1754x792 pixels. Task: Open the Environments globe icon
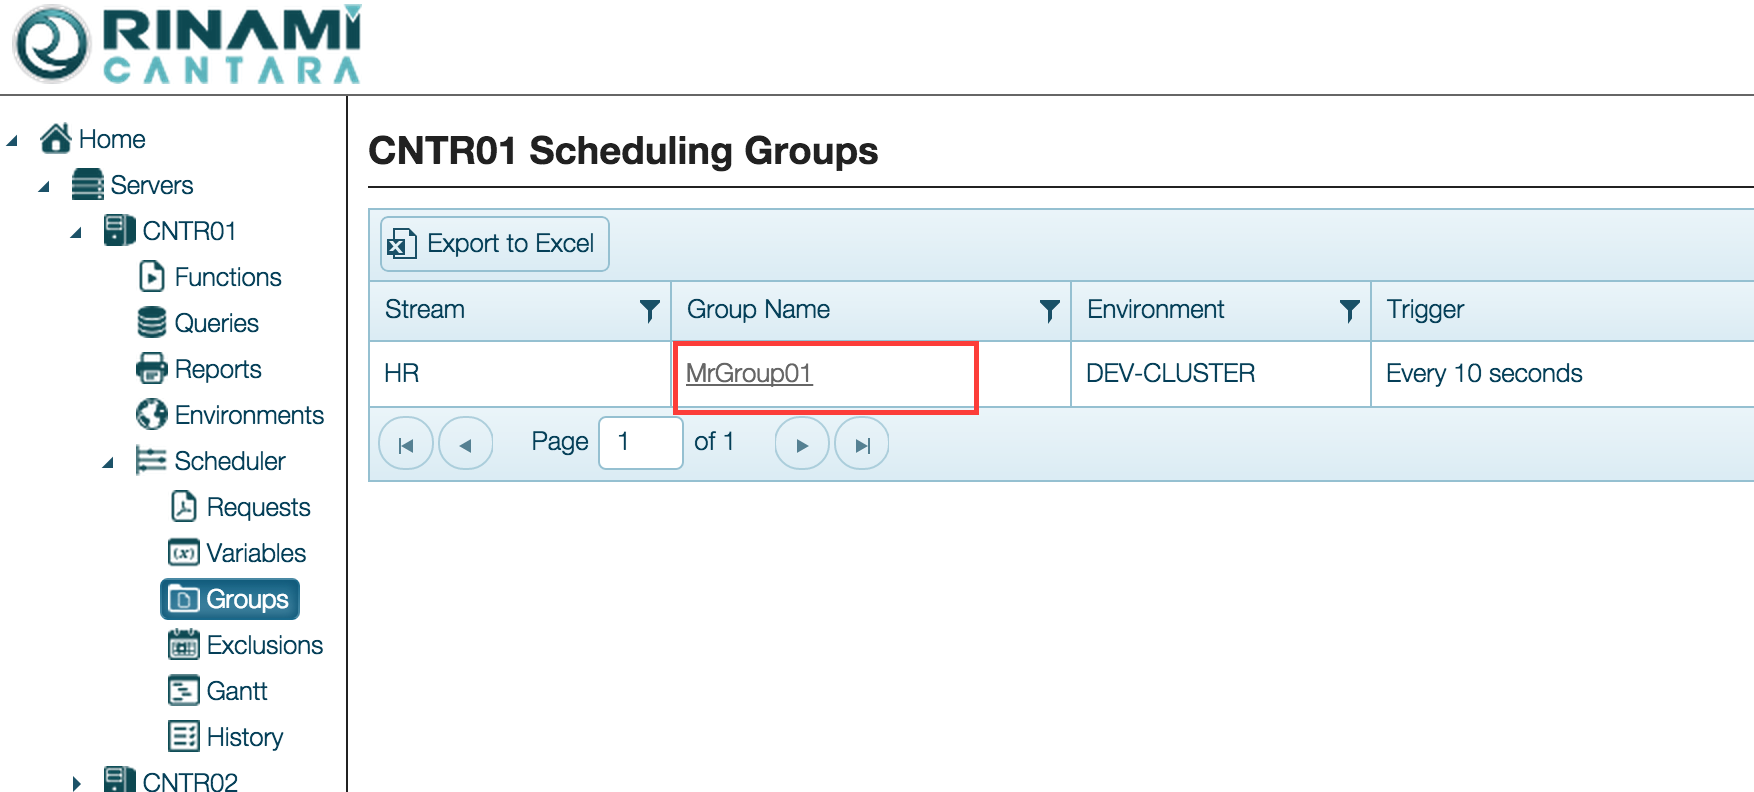point(151,415)
